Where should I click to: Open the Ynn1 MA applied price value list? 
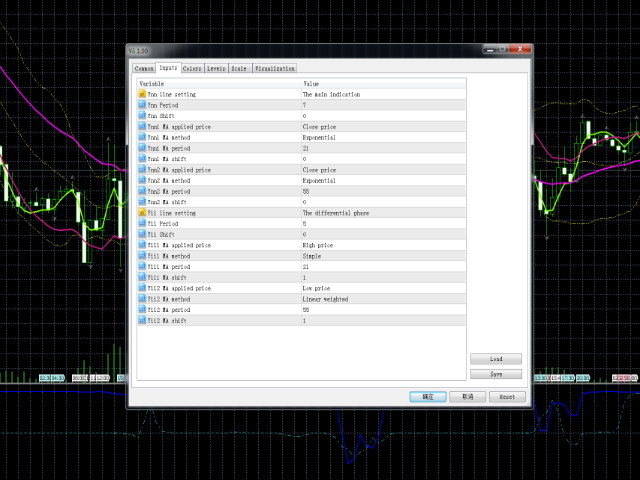382,127
